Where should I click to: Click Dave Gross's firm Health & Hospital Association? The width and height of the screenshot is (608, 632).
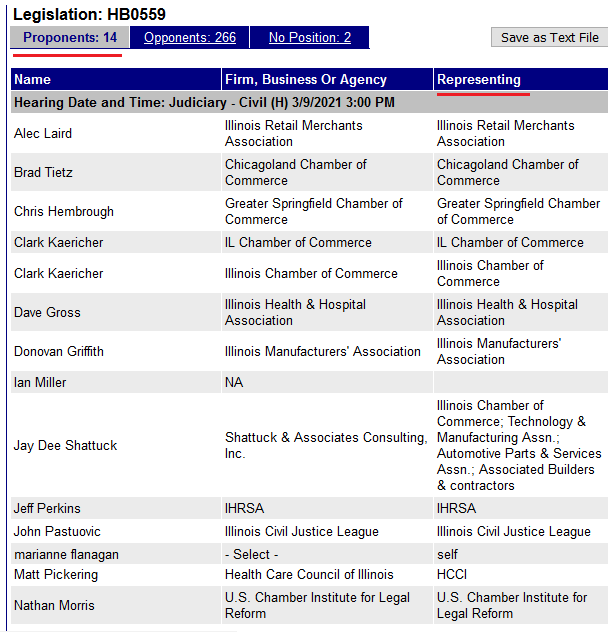coord(295,312)
